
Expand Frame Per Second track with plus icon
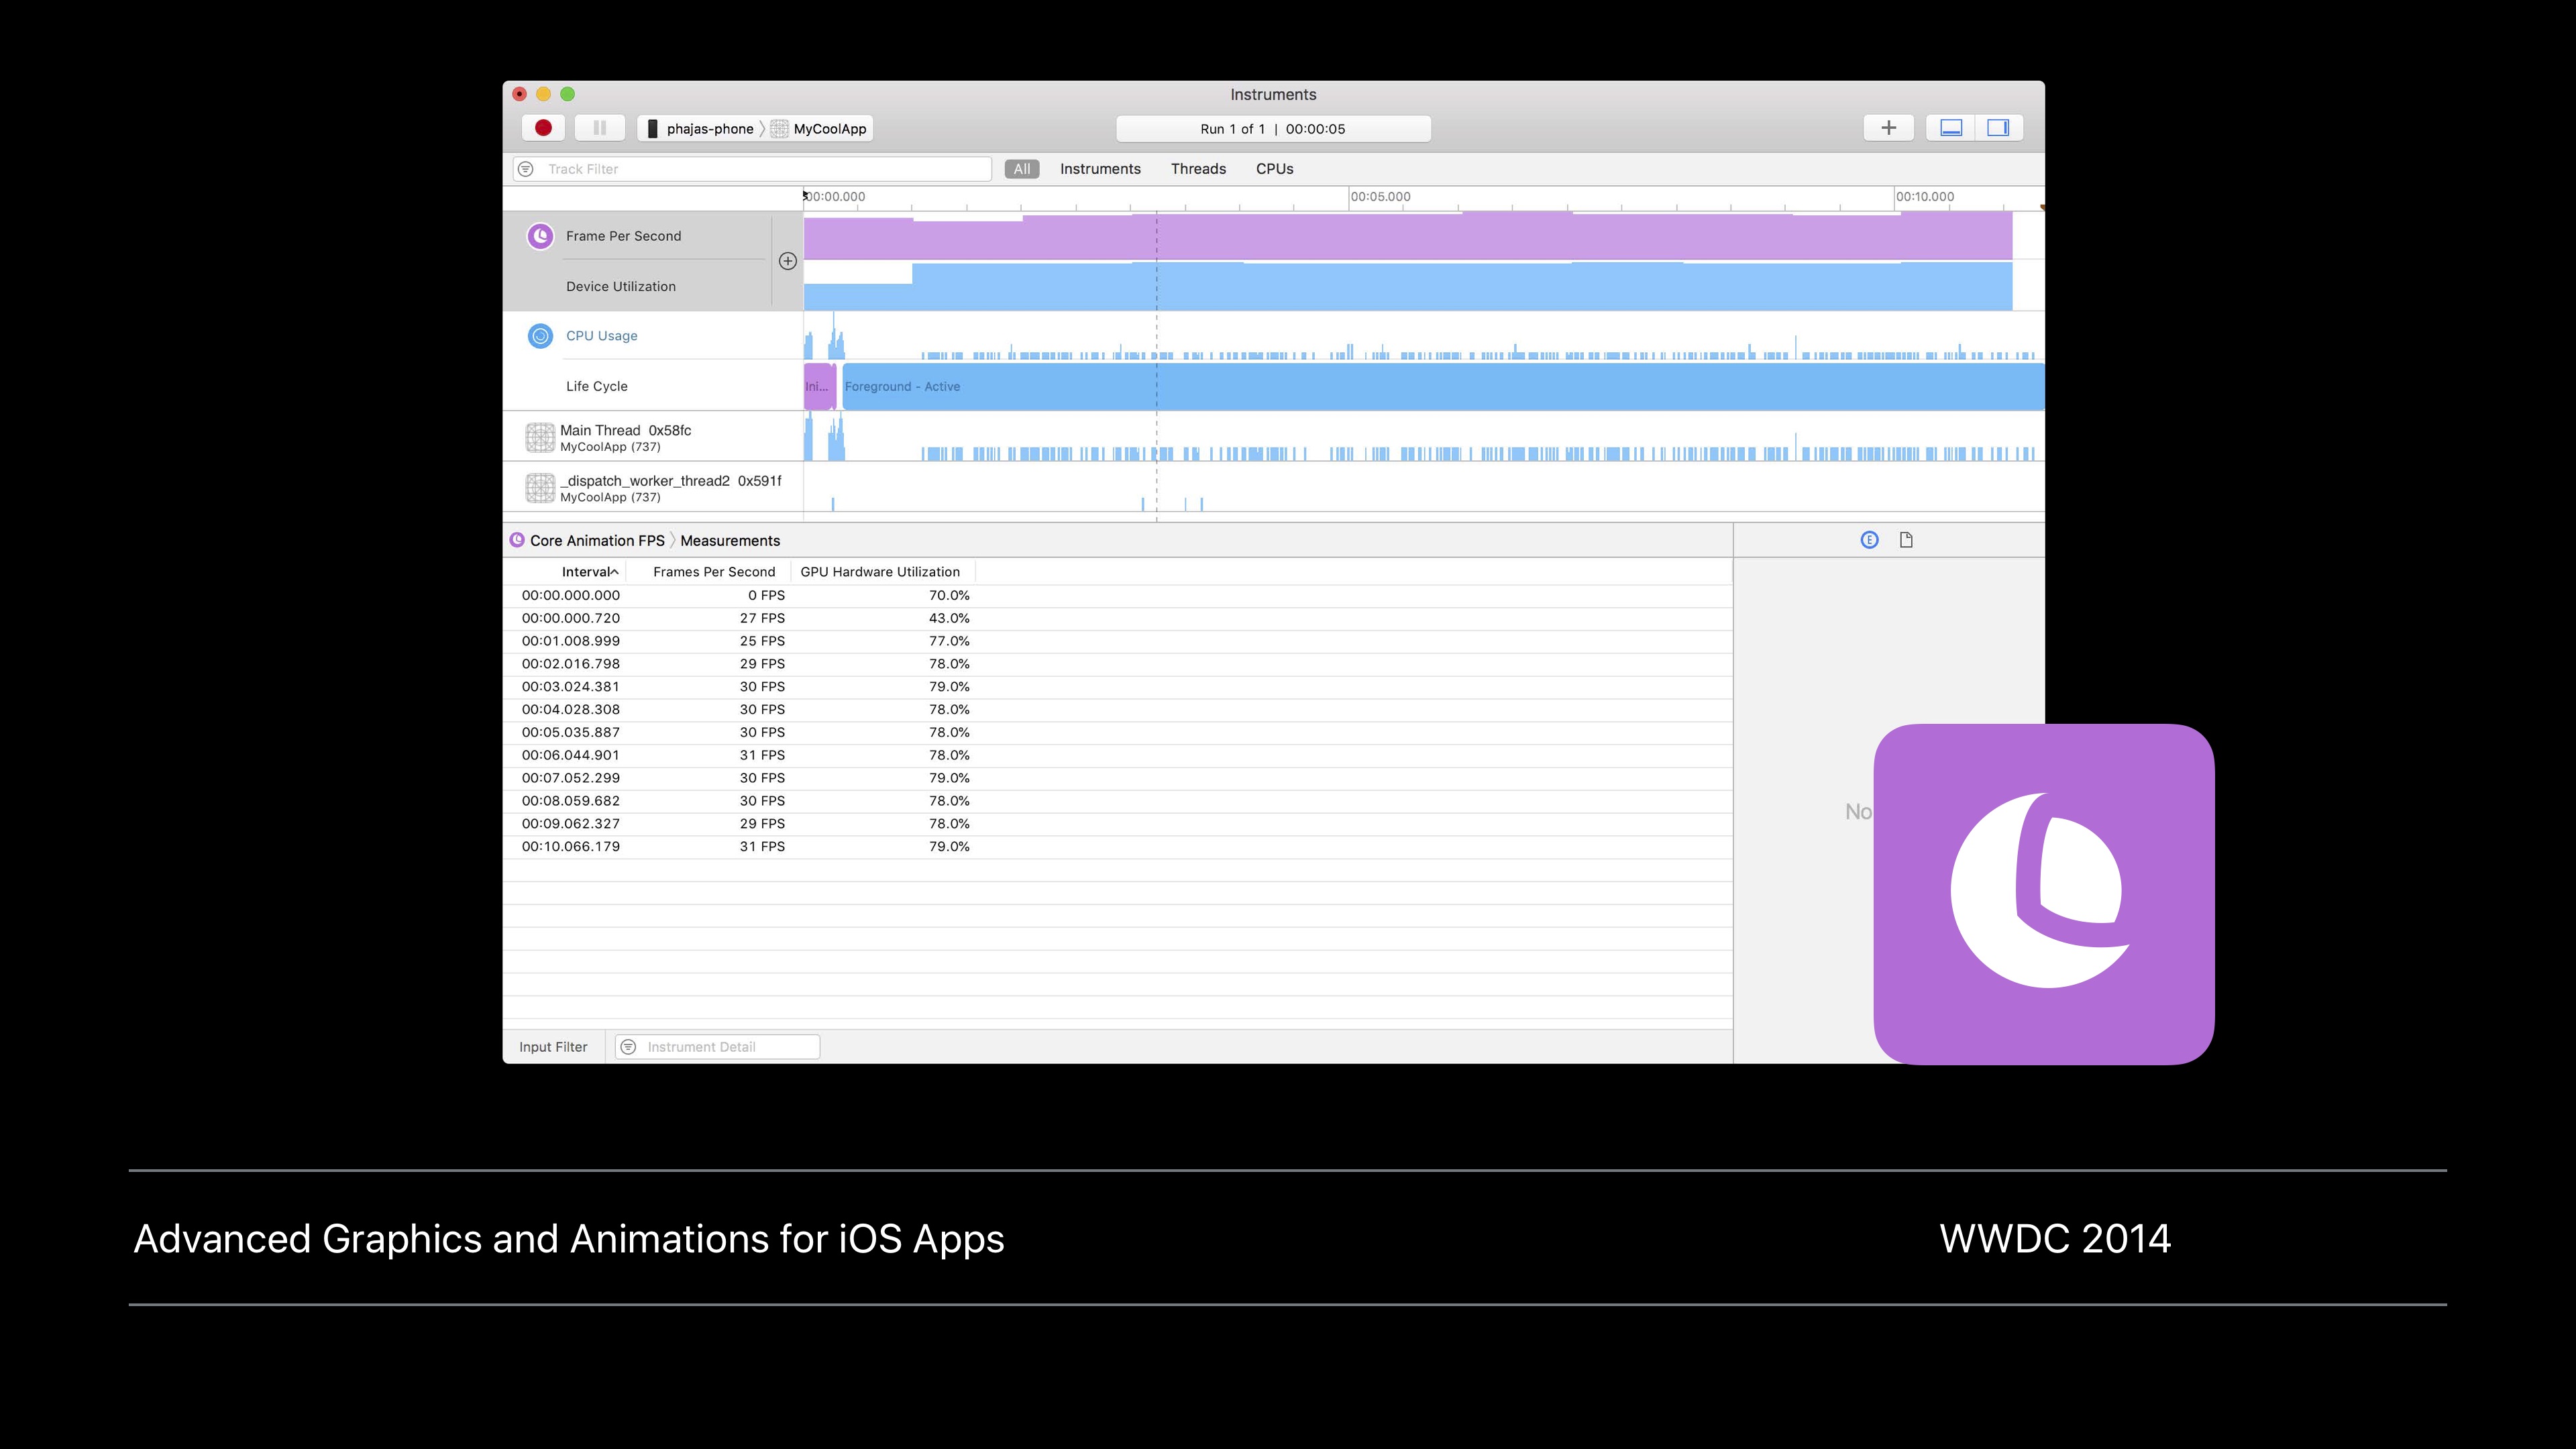point(788,261)
